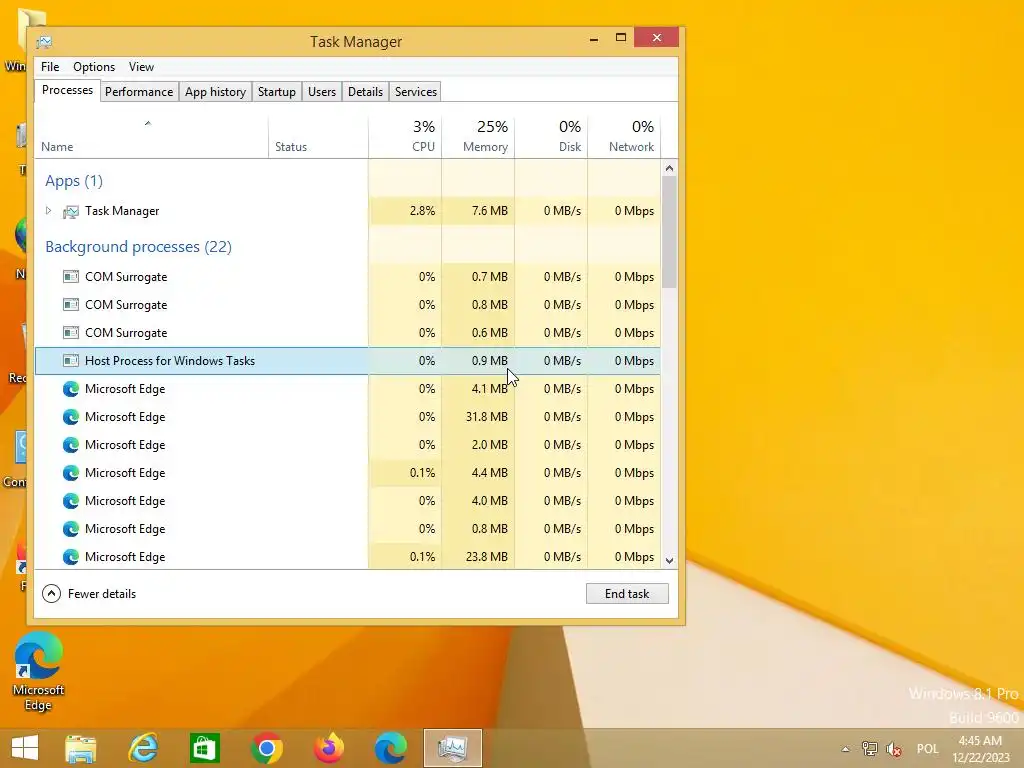The height and width of the screenshot is (768, 1024).
Task: Click the muted volume tray icon
Action: click(893, 748)
